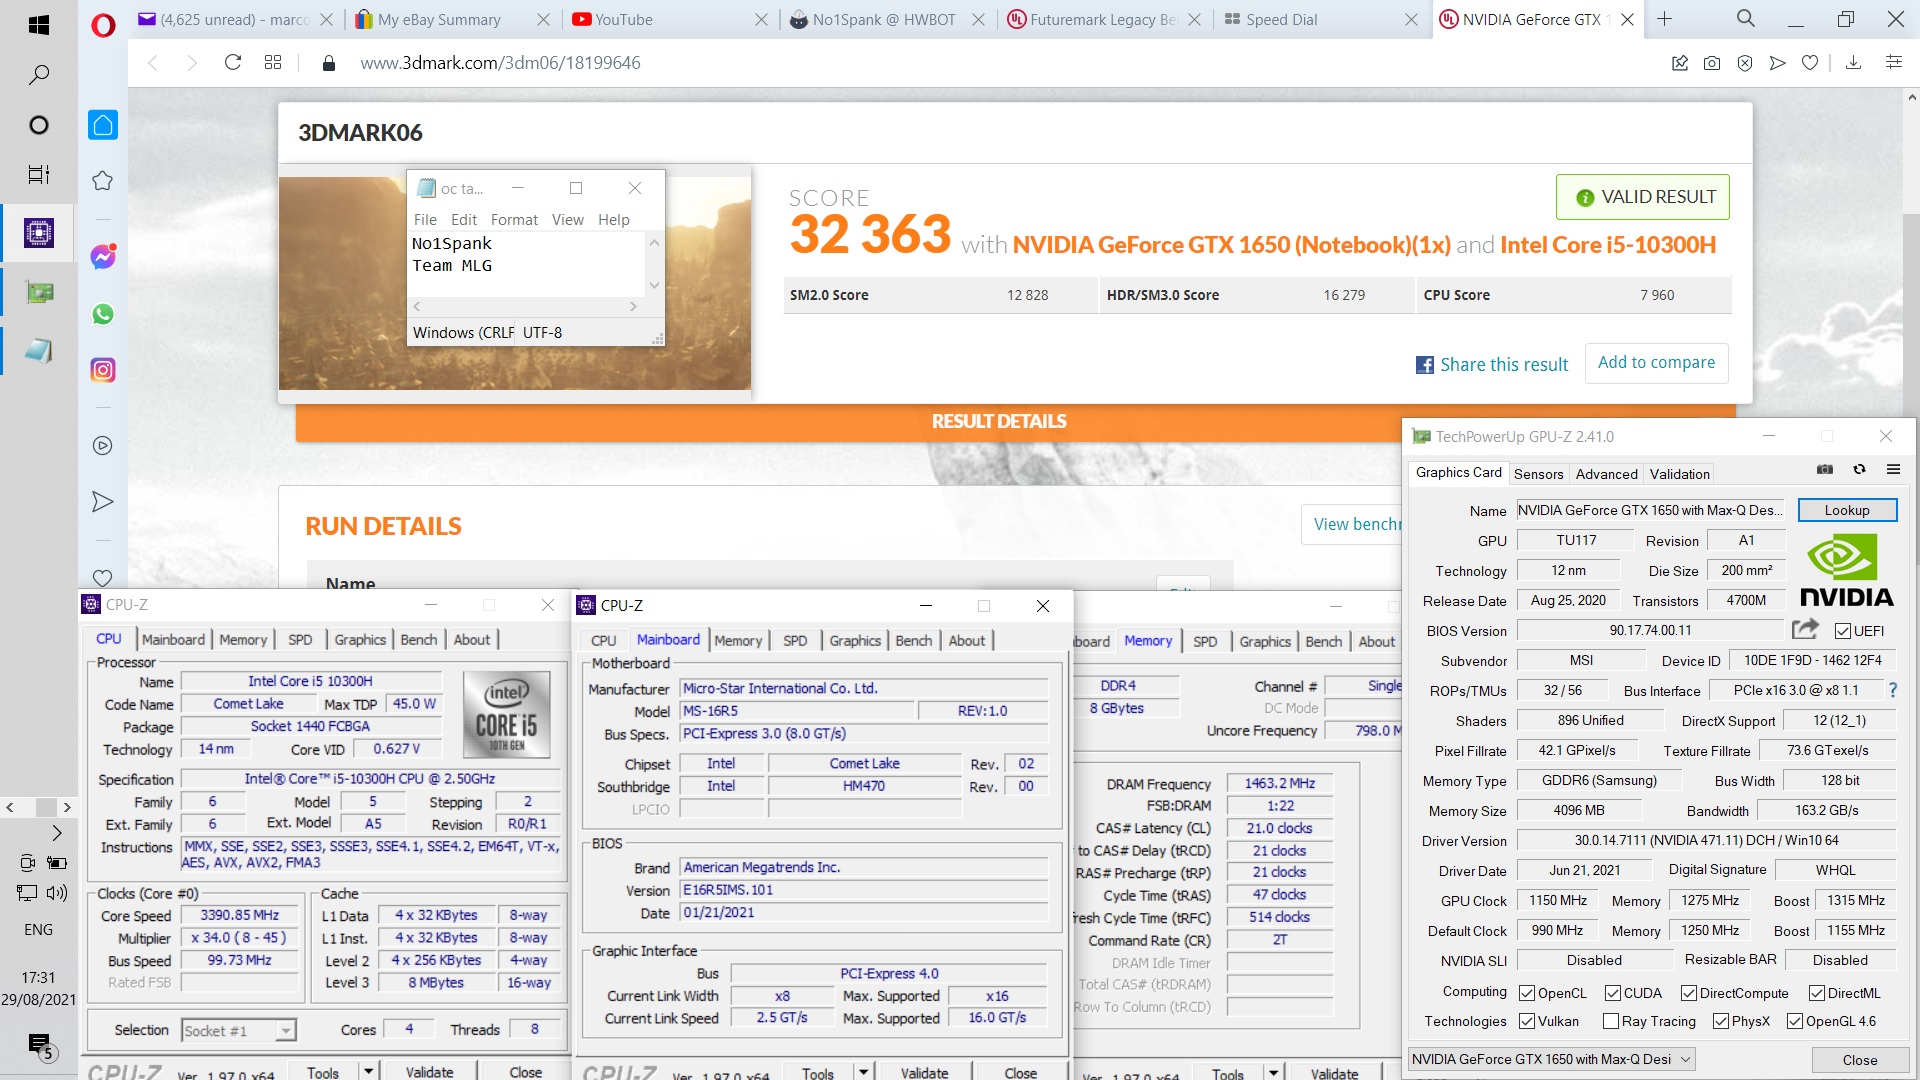
Task: Click the Close button at the bottom of GPU-Z
Action: pyautogui.click(x=1860, y=1060)
